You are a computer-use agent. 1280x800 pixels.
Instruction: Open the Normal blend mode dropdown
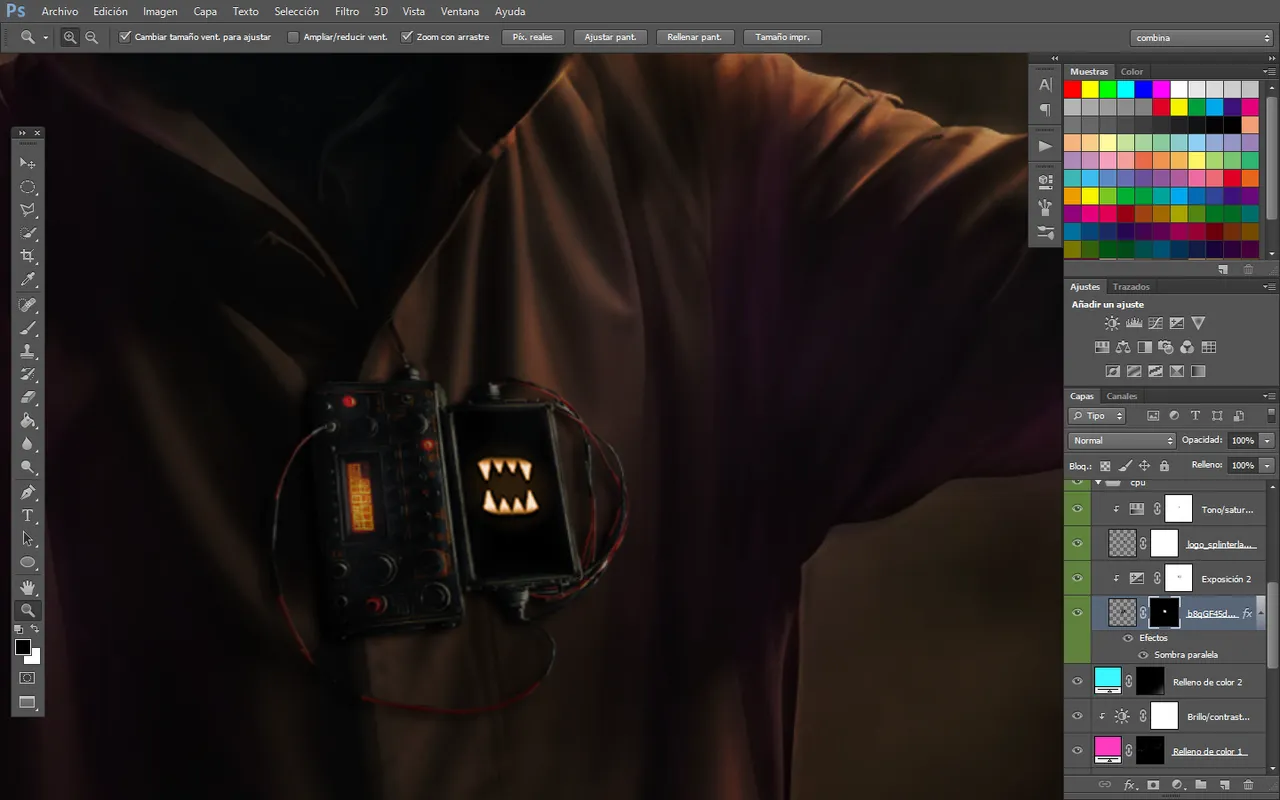(x=1123, y=441)
